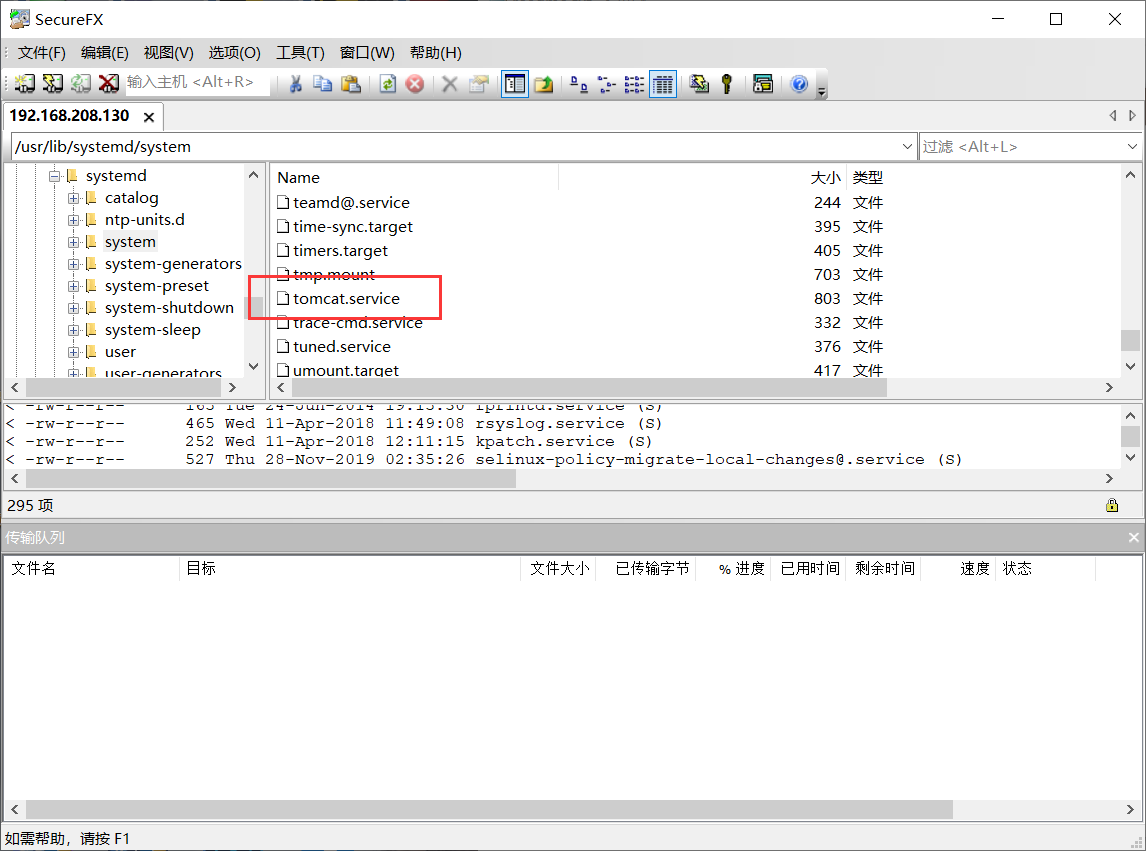Expand the system-generators folder node
This screenshot has height=851, width=1146.
pyautogui.click(x=74, y=264)
